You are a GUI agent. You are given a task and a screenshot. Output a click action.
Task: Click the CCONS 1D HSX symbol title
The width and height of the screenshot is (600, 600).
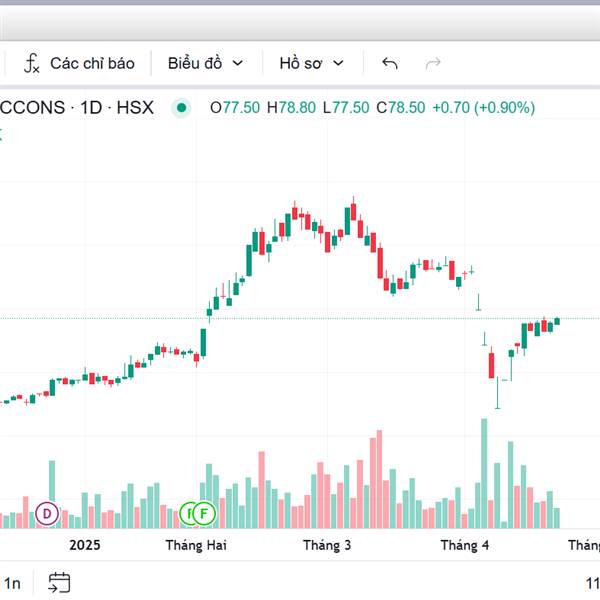coord(77,108)
